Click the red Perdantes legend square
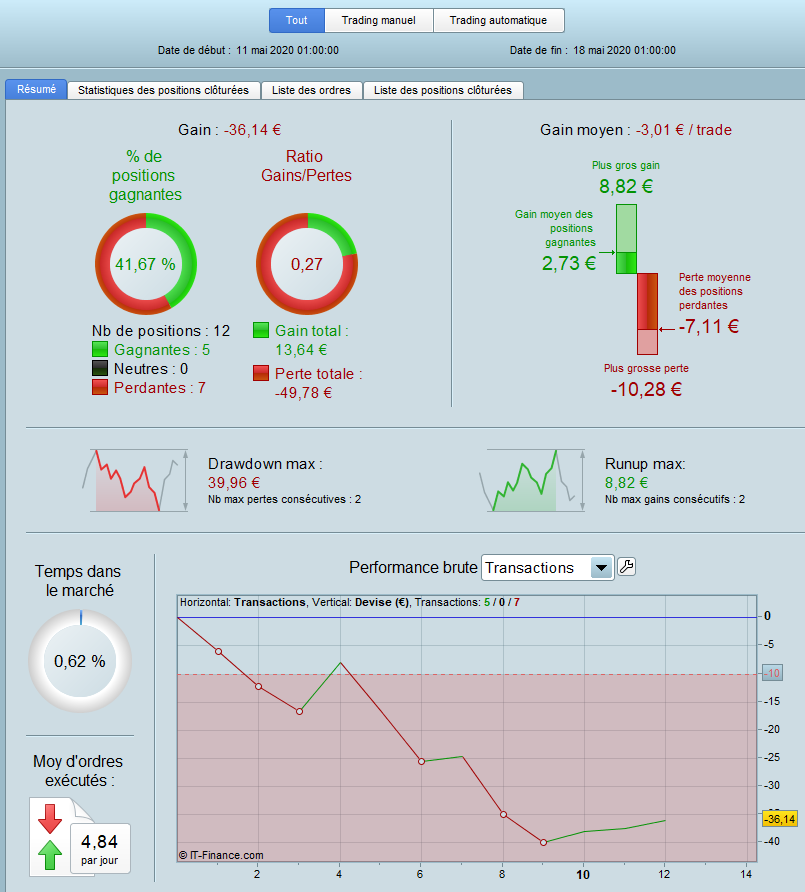This screenshot has width=805, height=892. (x=100, y=387)
